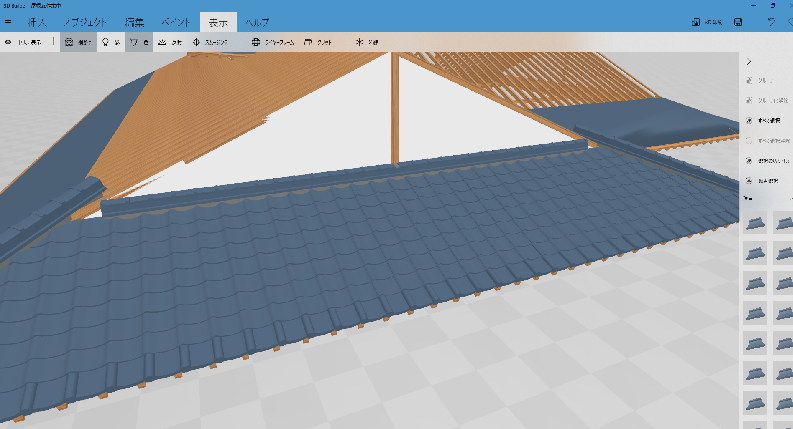Switch to the ペイント (Paint) tab
This screenshot has width=793, height=429.
[176, 22]
